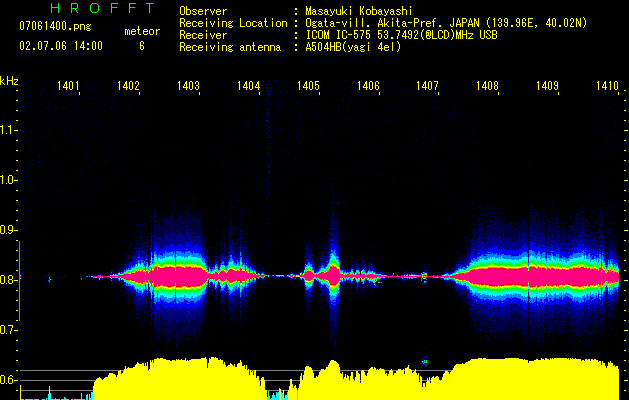Click the Receiving antenna label
The height and width of the screenshot is (400, 629).
[x=230, y=47]
